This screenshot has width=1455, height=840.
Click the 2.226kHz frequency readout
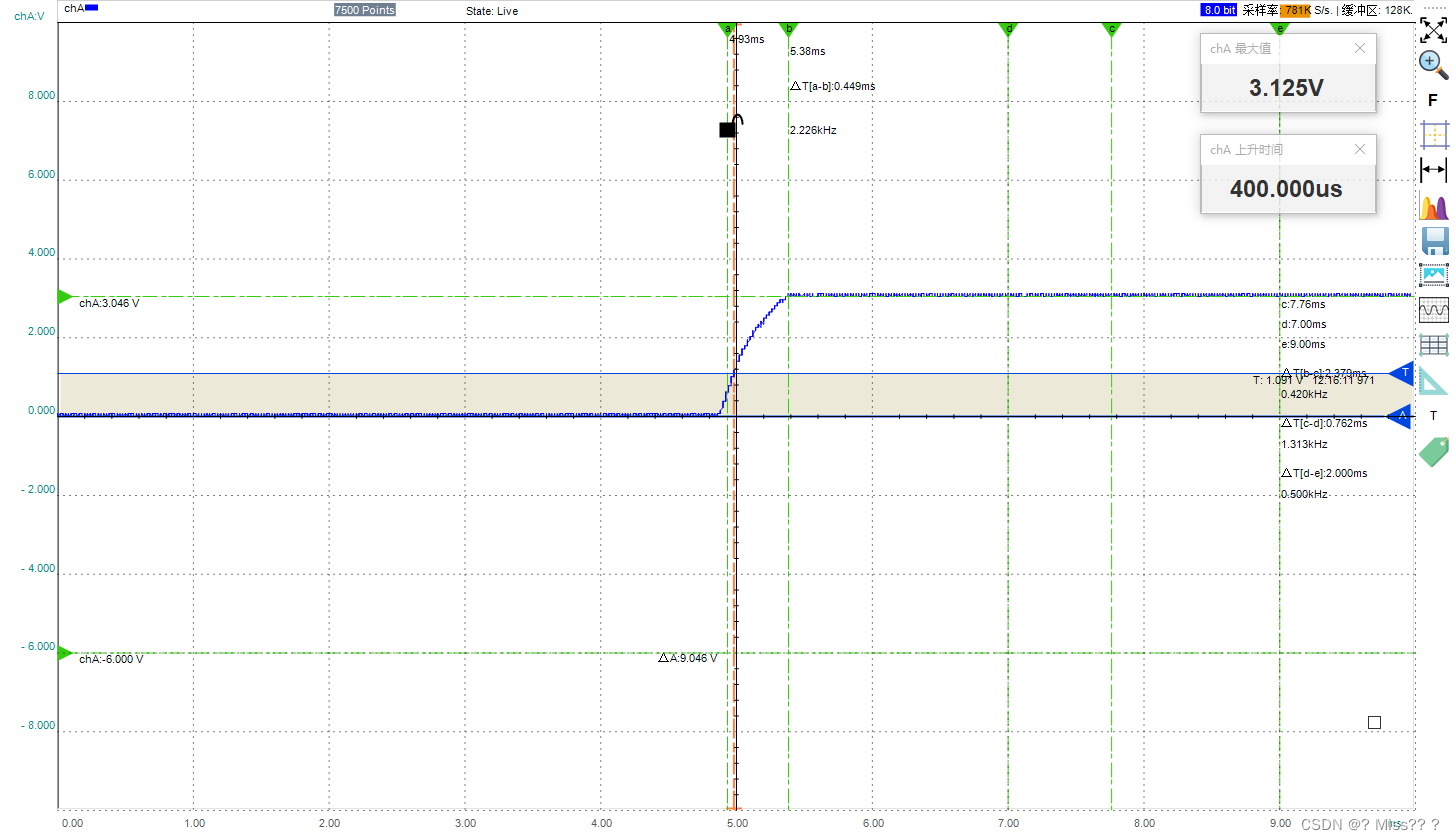[813, 130]
